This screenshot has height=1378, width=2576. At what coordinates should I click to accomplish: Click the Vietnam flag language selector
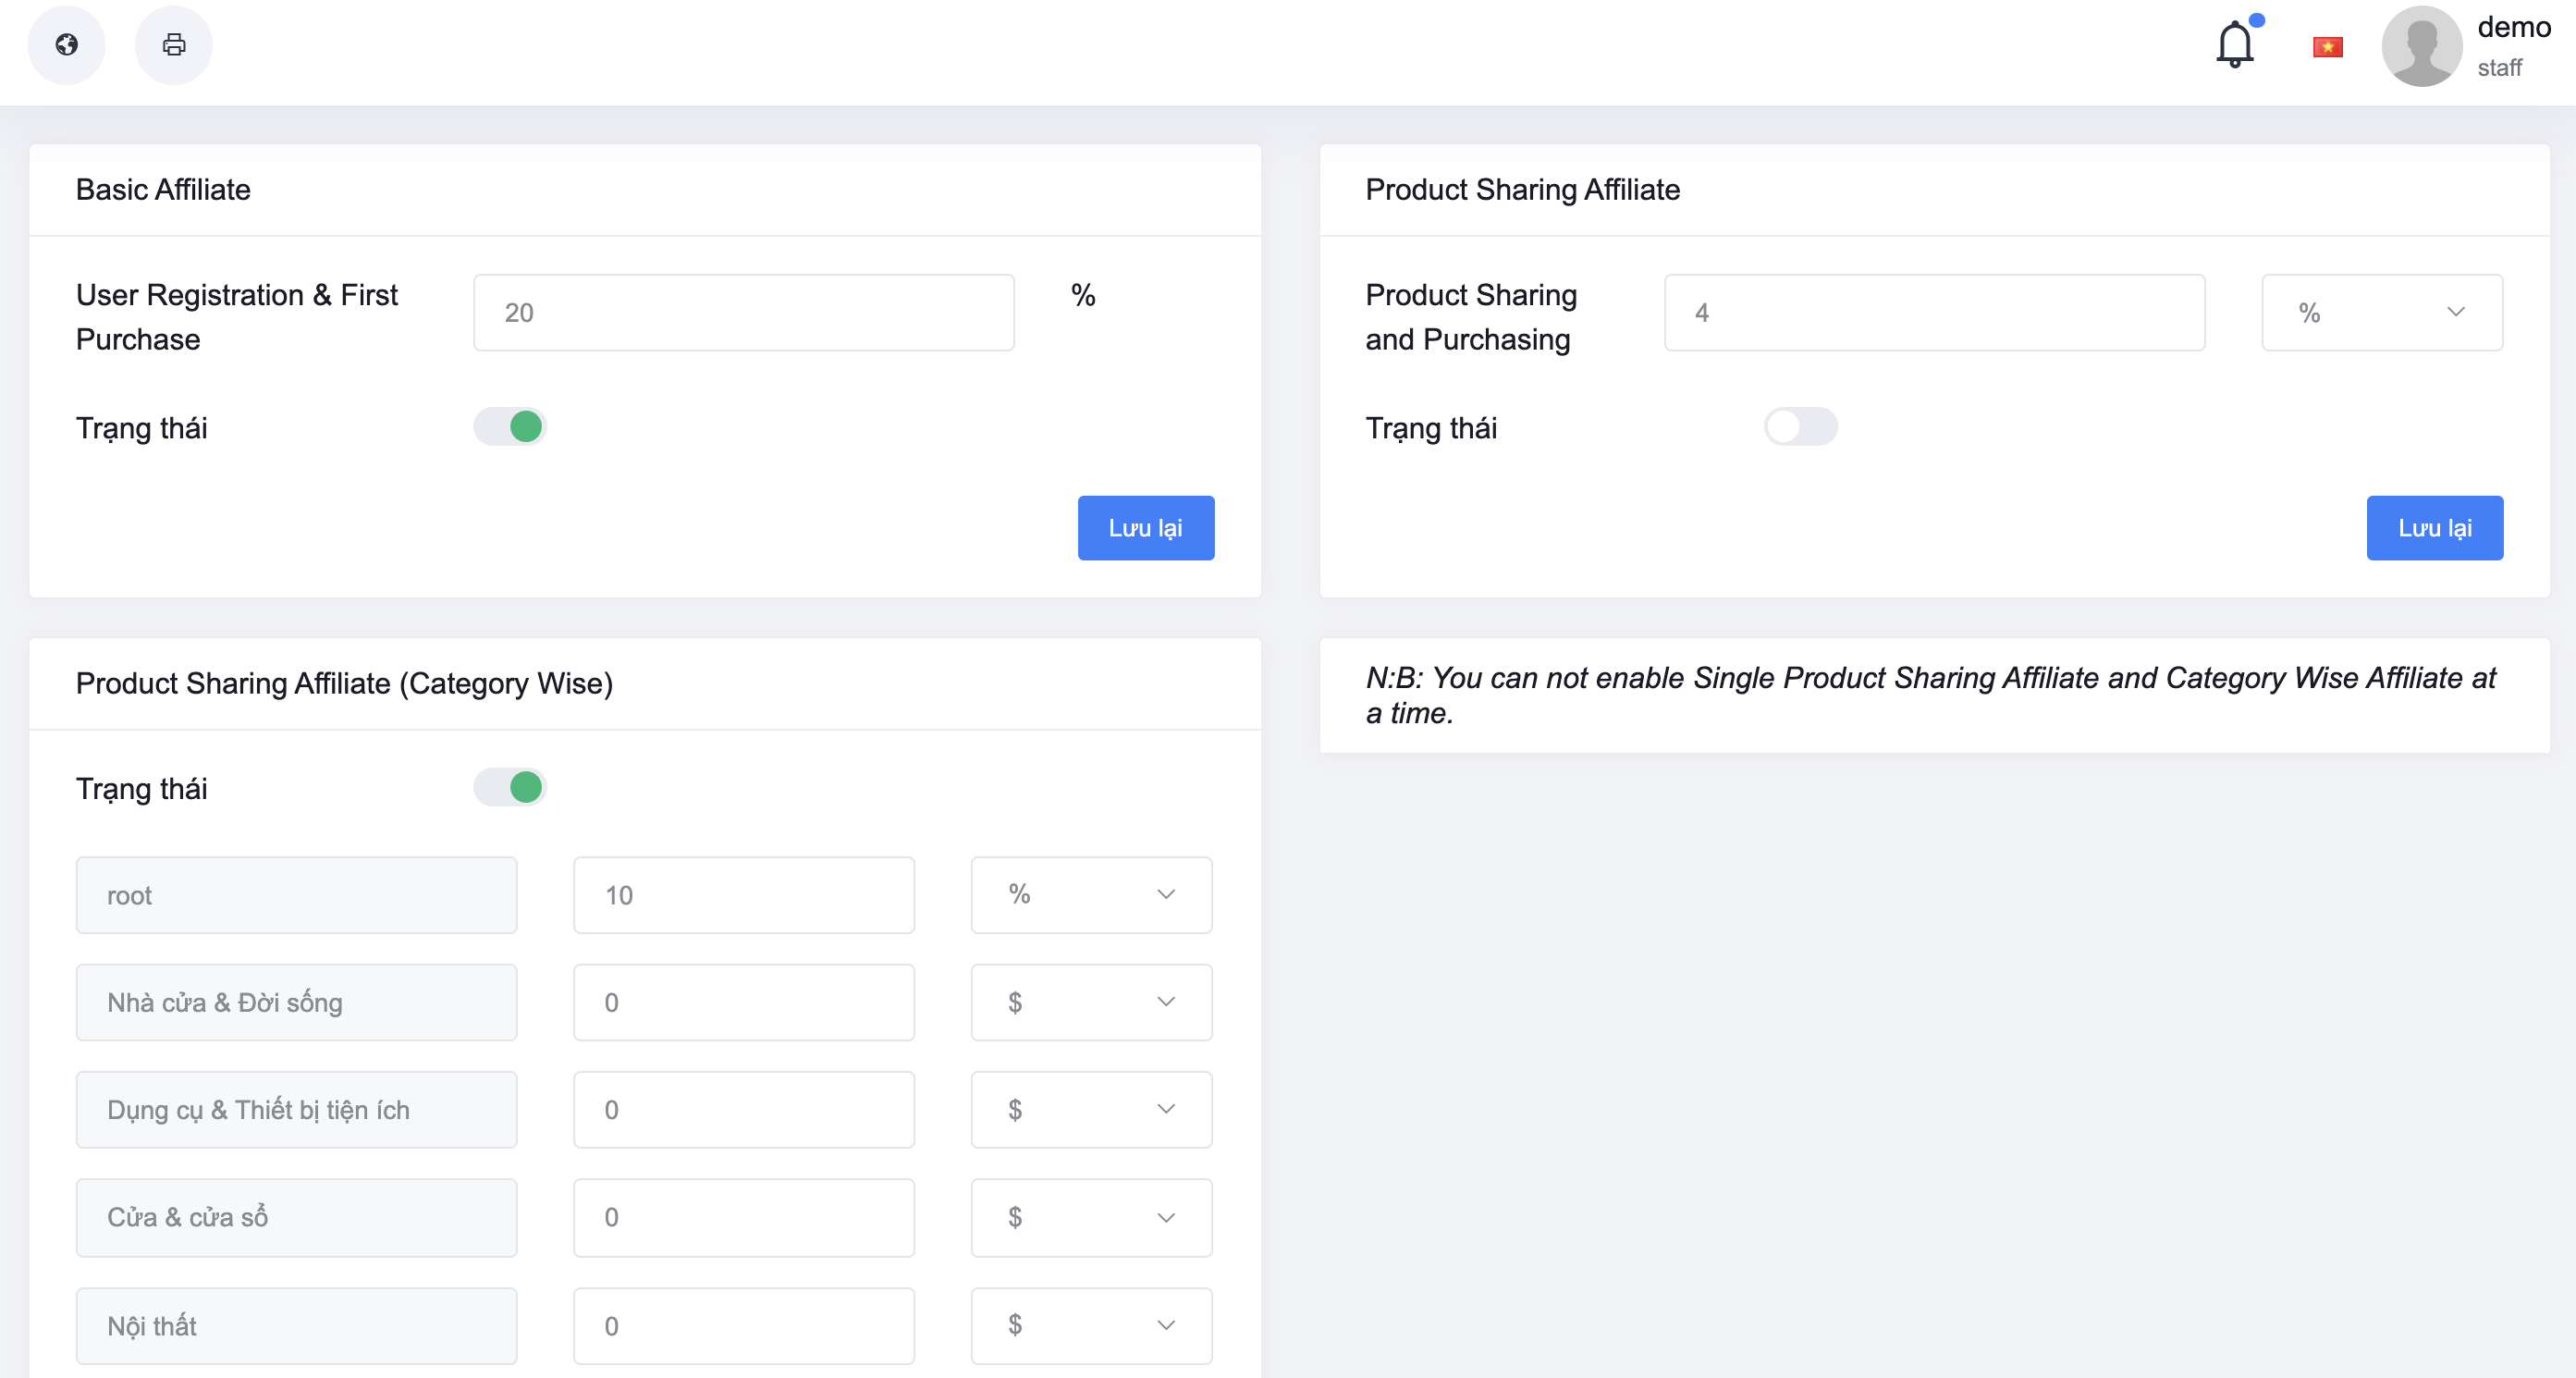pos(2328,47)
